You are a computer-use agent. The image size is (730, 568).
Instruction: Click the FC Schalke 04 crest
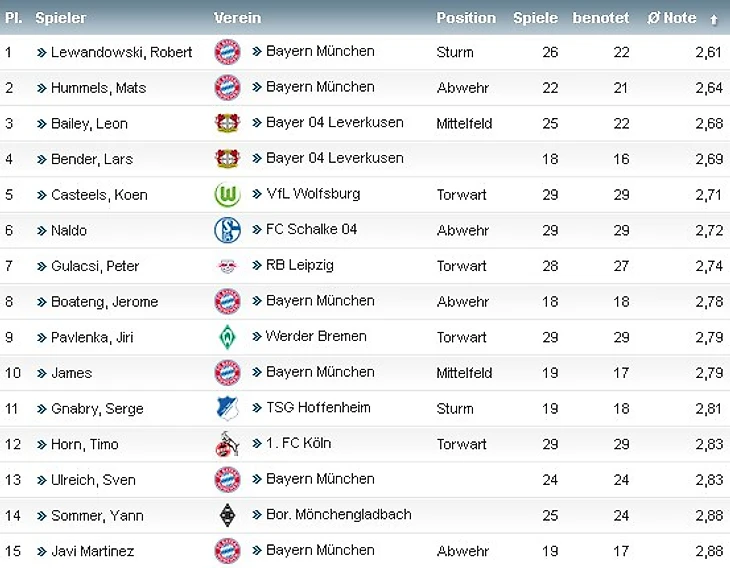[x=227, y=230]
